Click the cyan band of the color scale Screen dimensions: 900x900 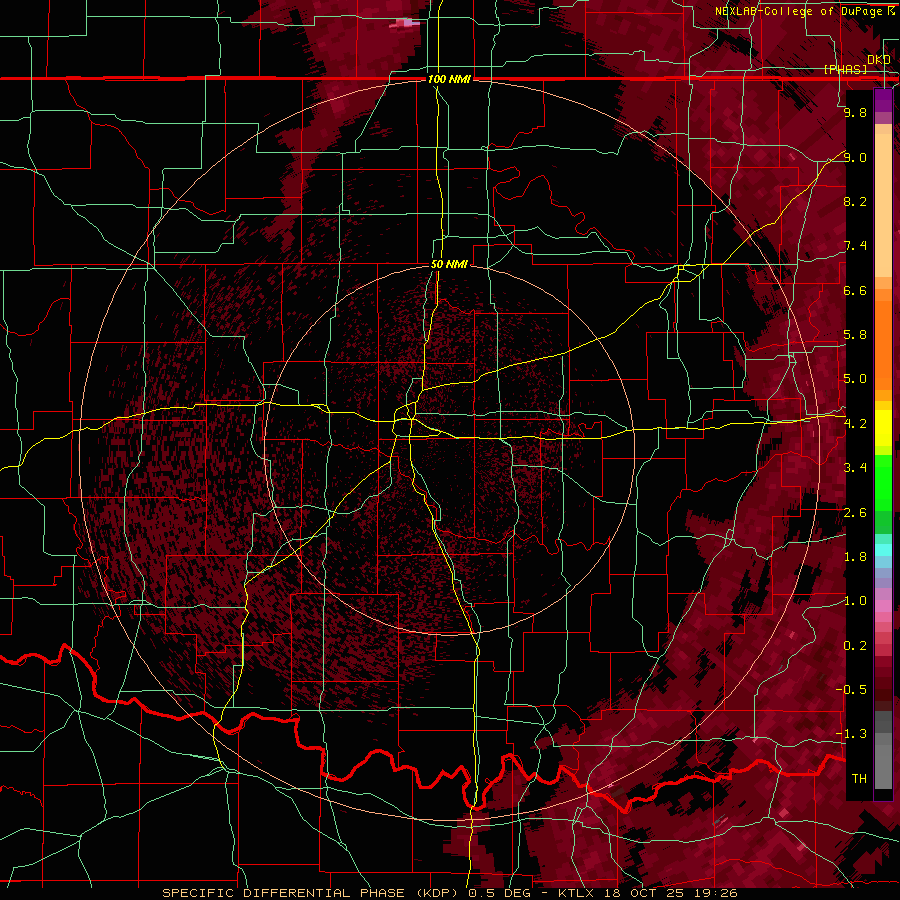click(883, 549)
